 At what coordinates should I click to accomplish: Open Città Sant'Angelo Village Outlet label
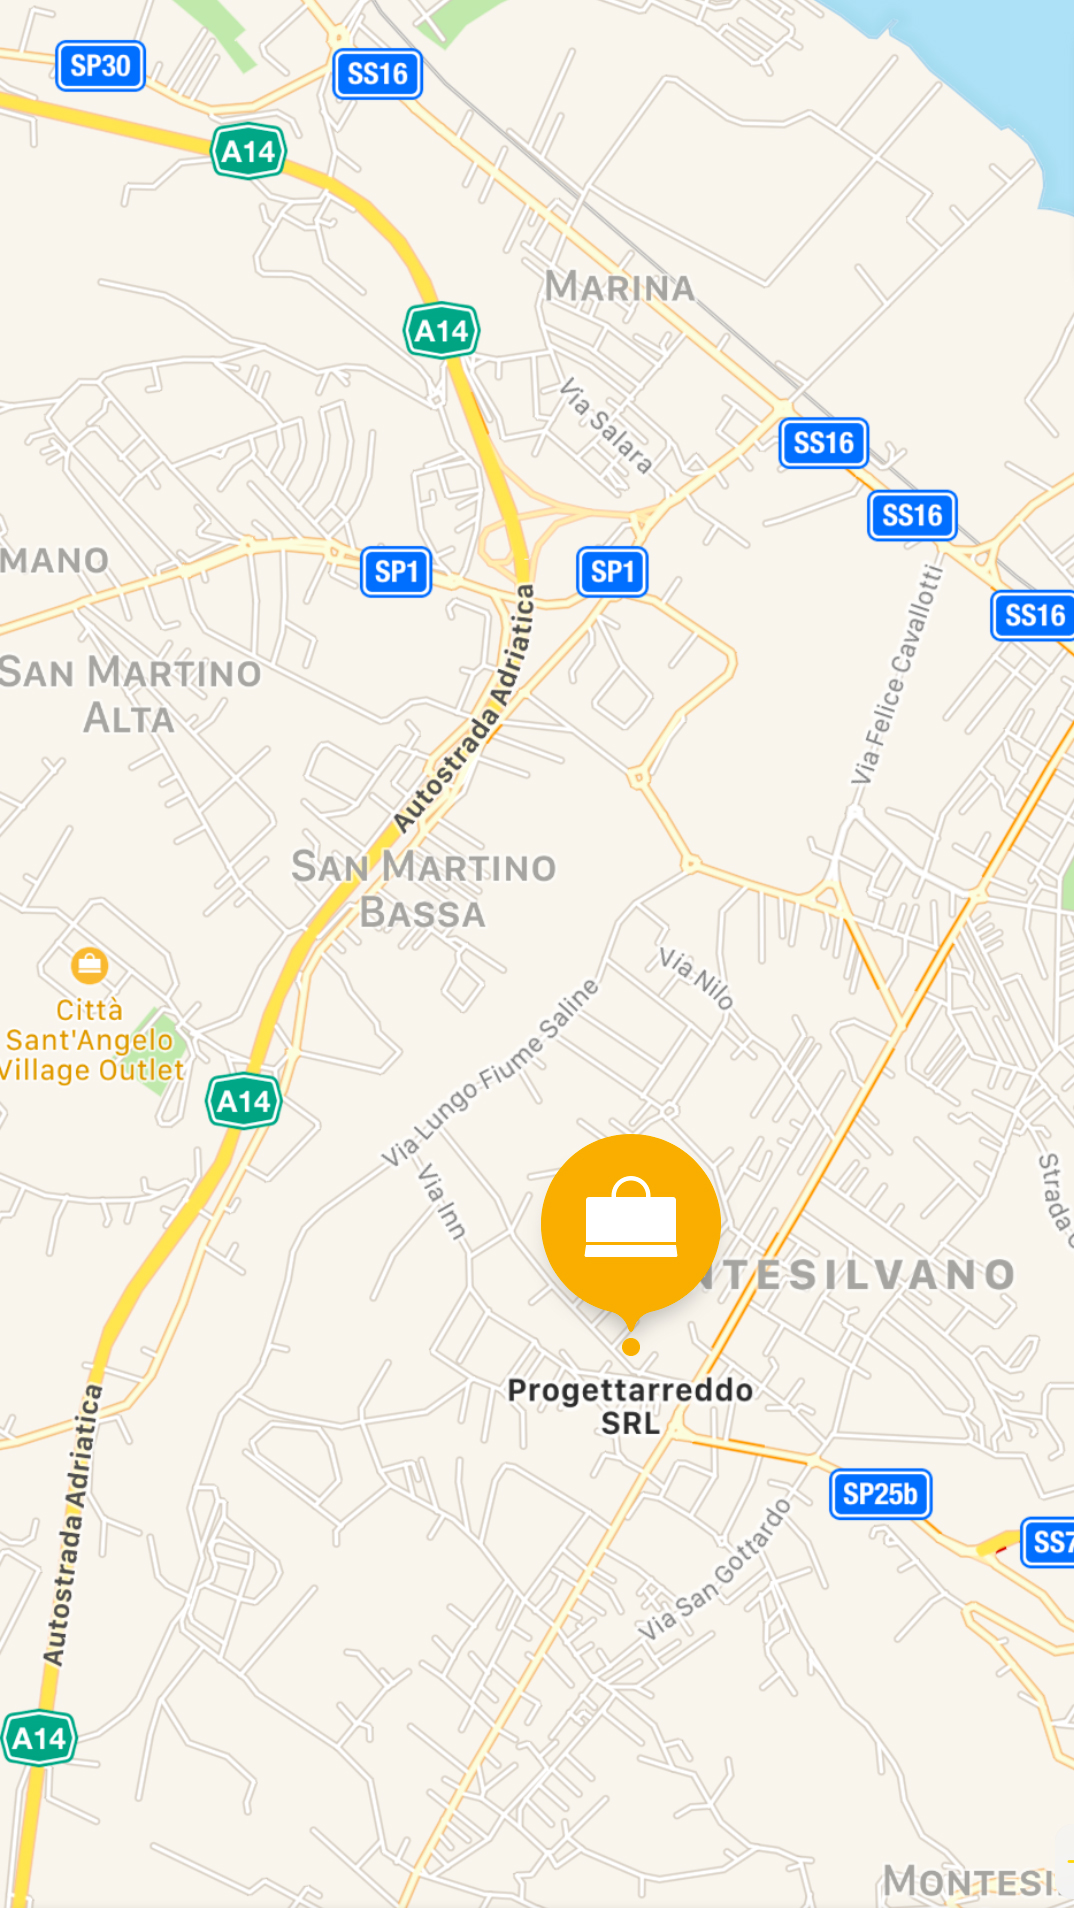click(92, 1040)
